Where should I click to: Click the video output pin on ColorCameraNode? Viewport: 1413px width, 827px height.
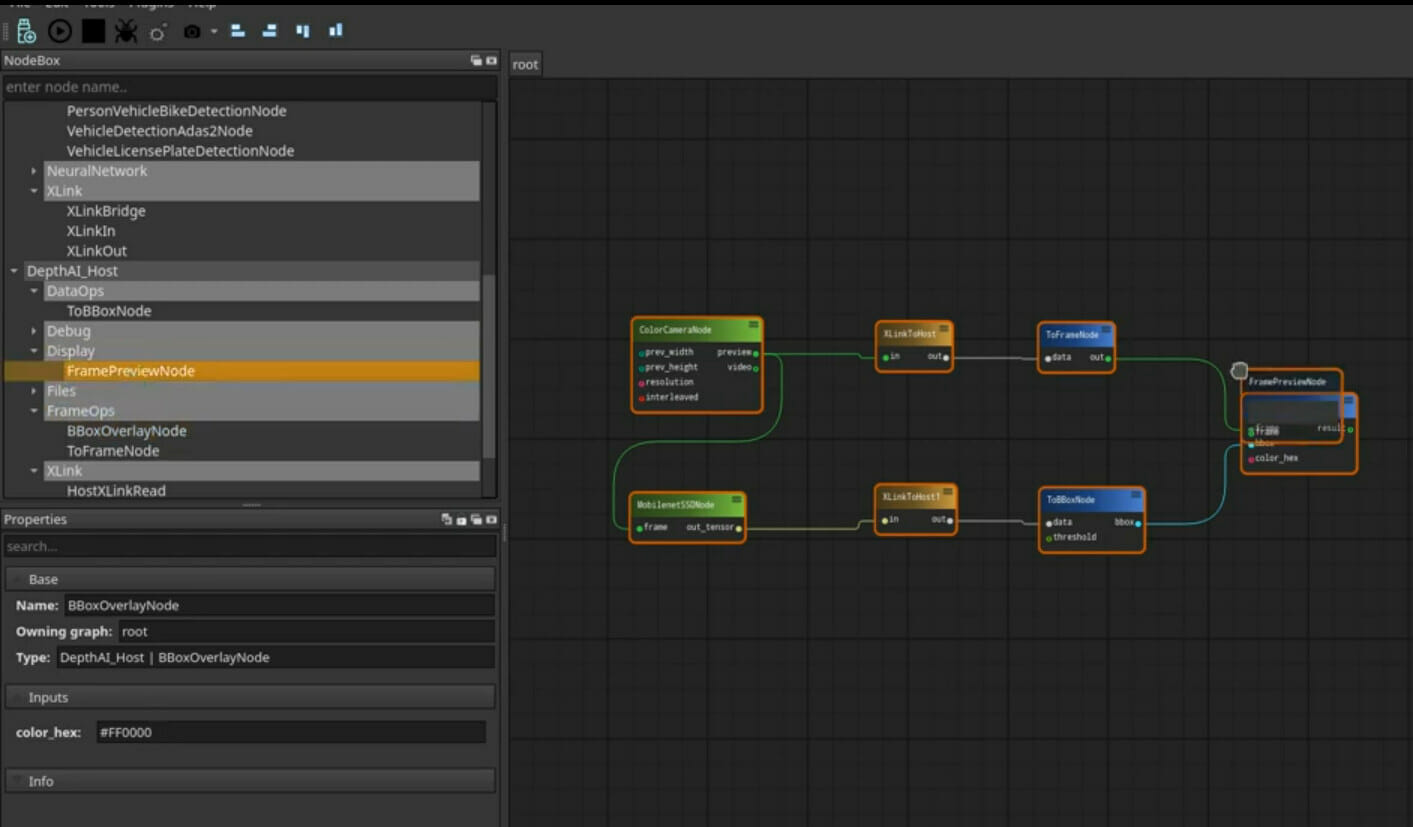[x=756, y=368]
